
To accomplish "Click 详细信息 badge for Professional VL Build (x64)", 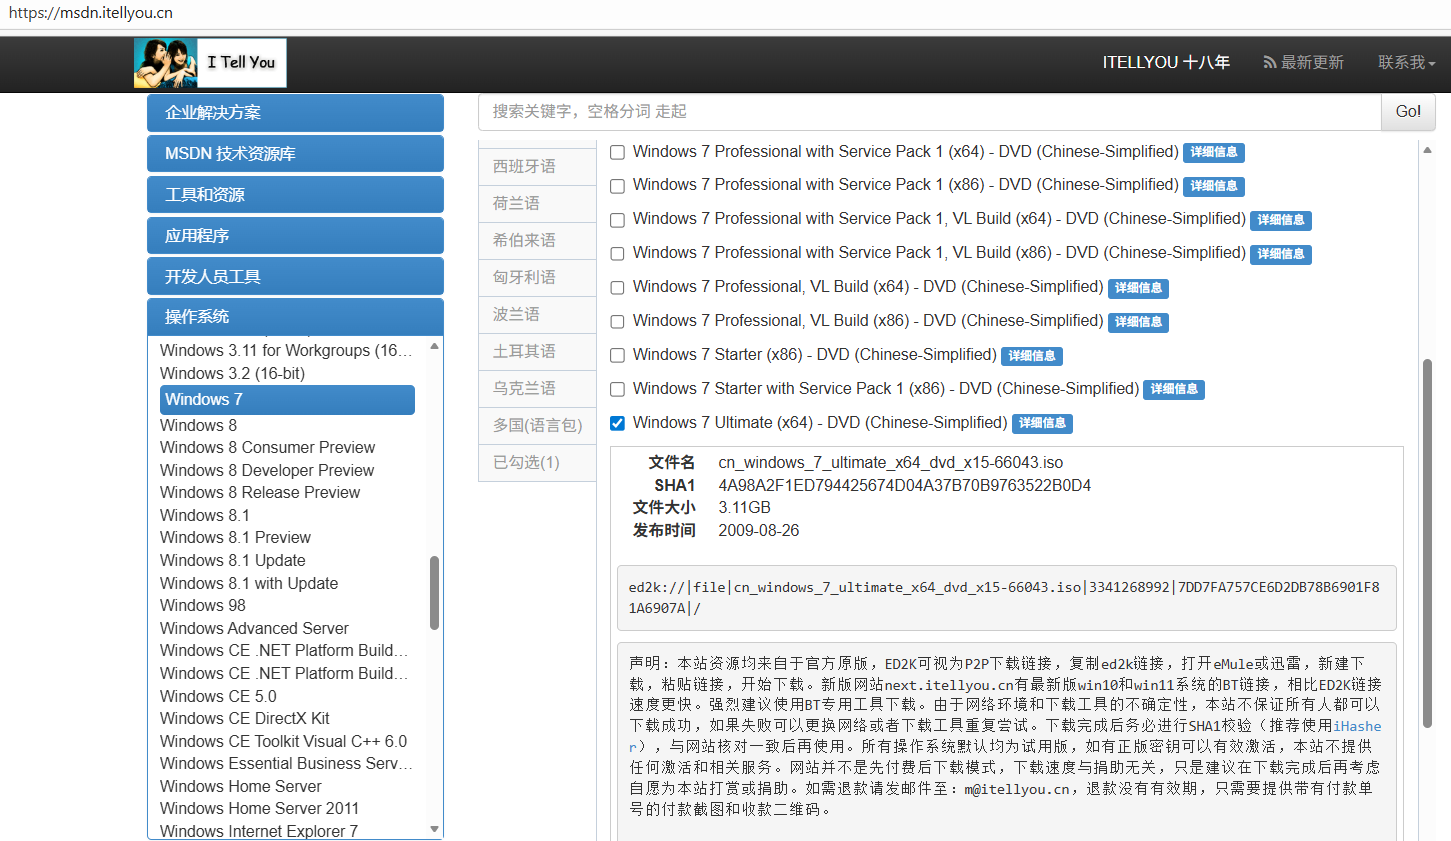I will tap(1138, 288).
